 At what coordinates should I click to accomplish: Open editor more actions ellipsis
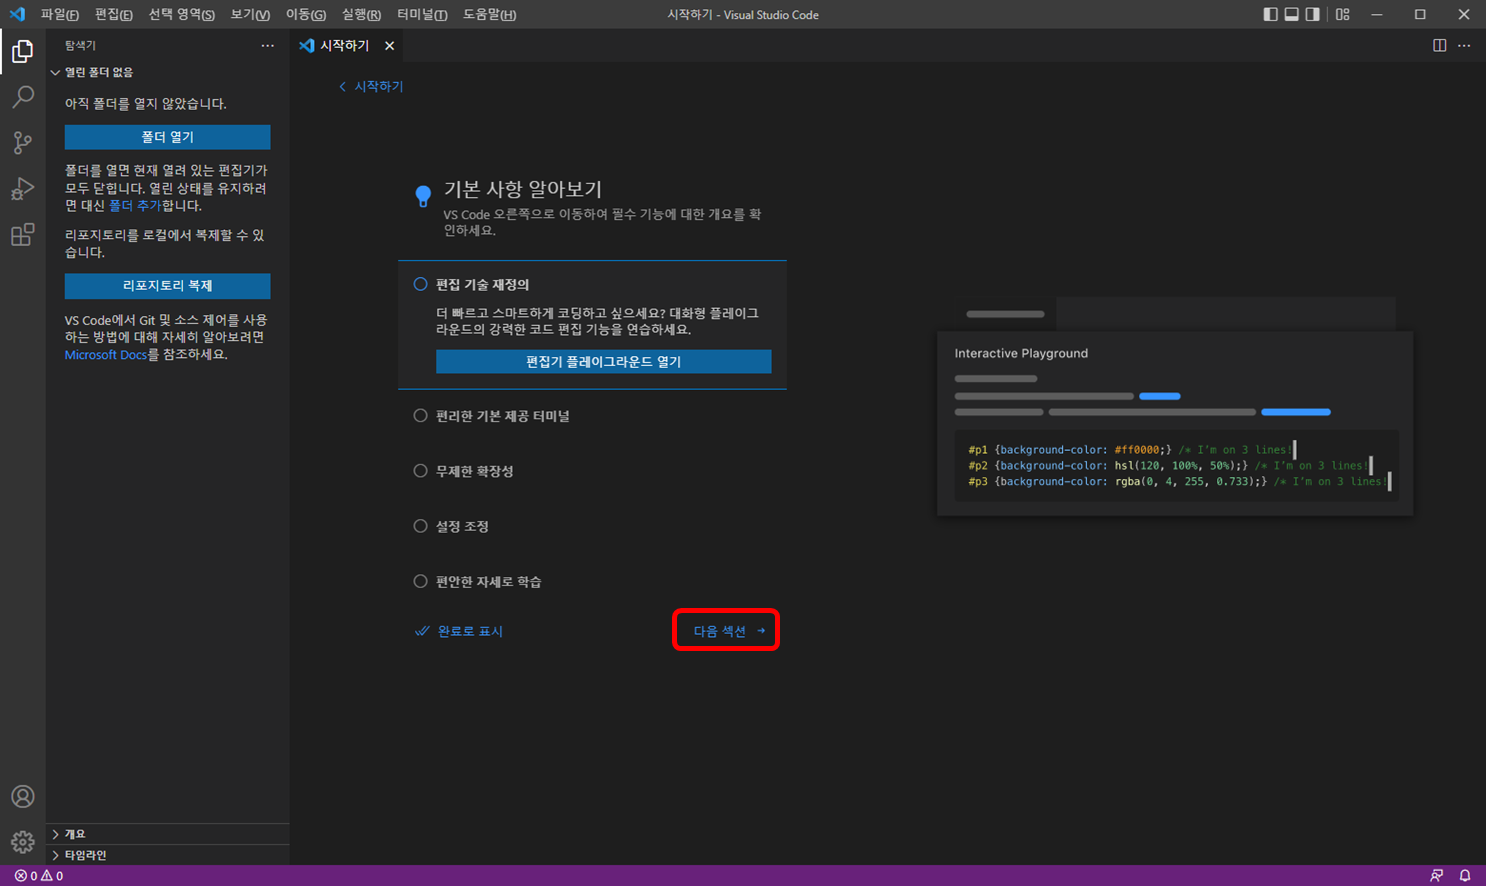click(x=1464, y=45)
